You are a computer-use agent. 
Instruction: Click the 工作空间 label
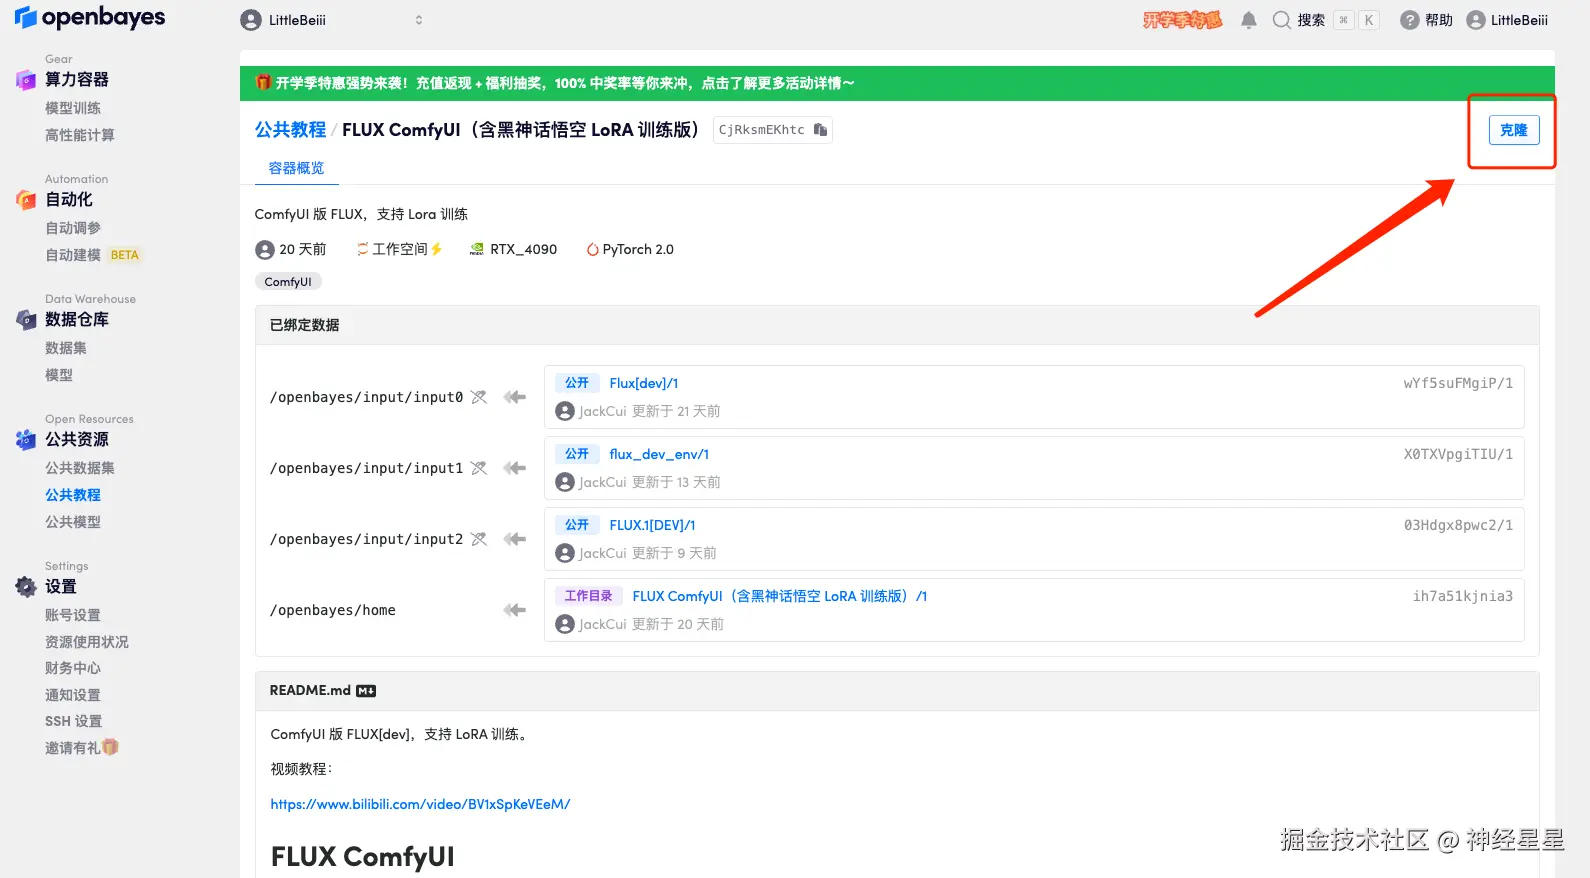[x=400, y=250]
